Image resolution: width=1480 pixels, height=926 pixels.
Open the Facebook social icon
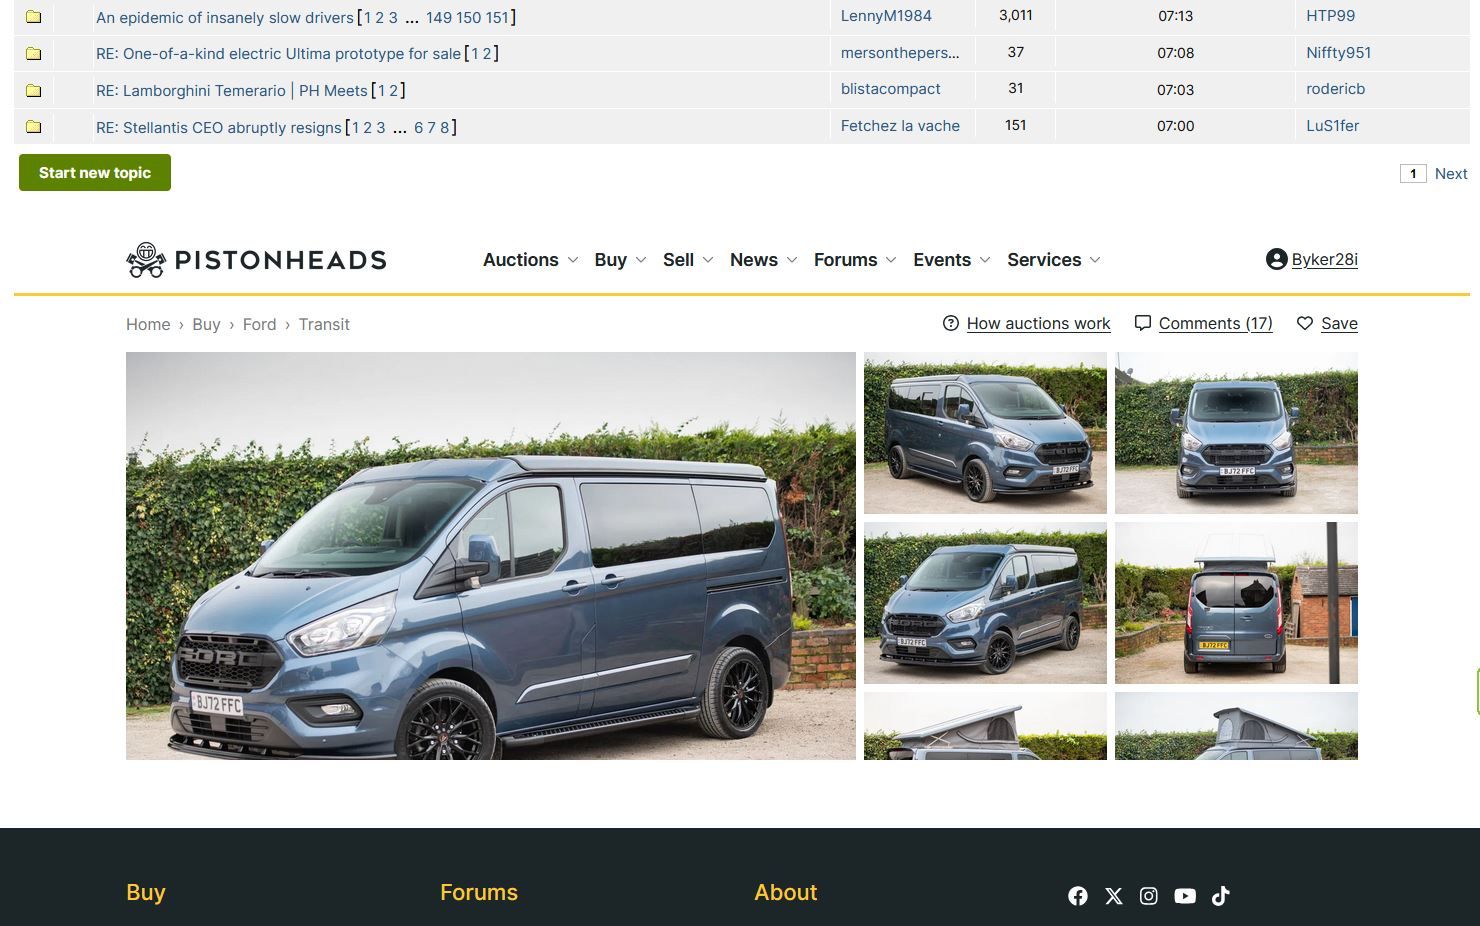(x=1077, y=896)
